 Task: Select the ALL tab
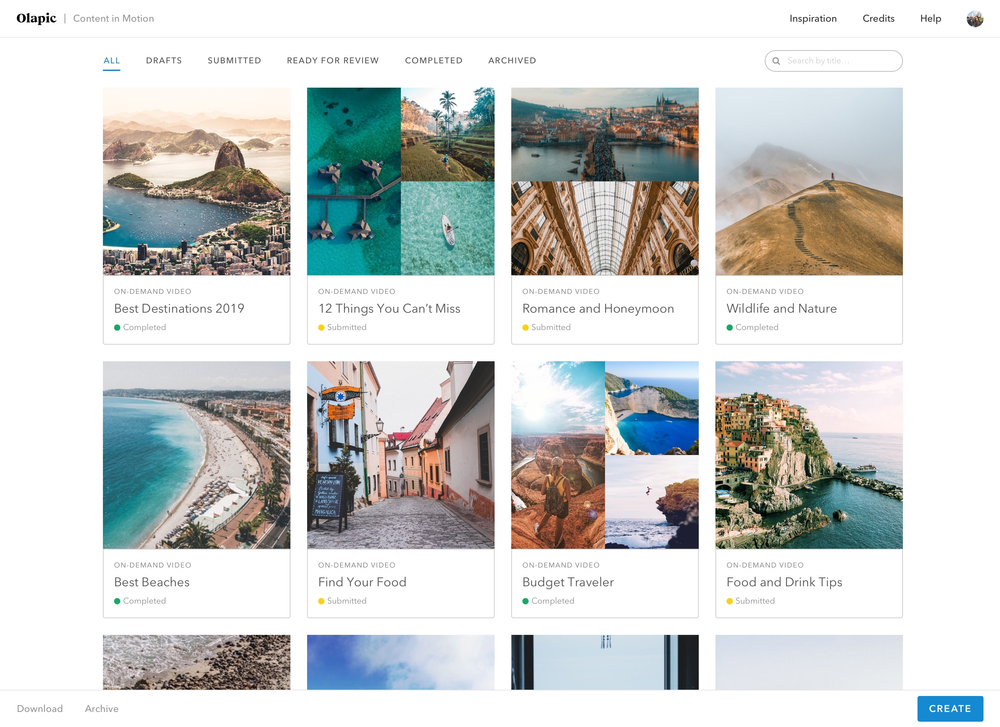112,61
